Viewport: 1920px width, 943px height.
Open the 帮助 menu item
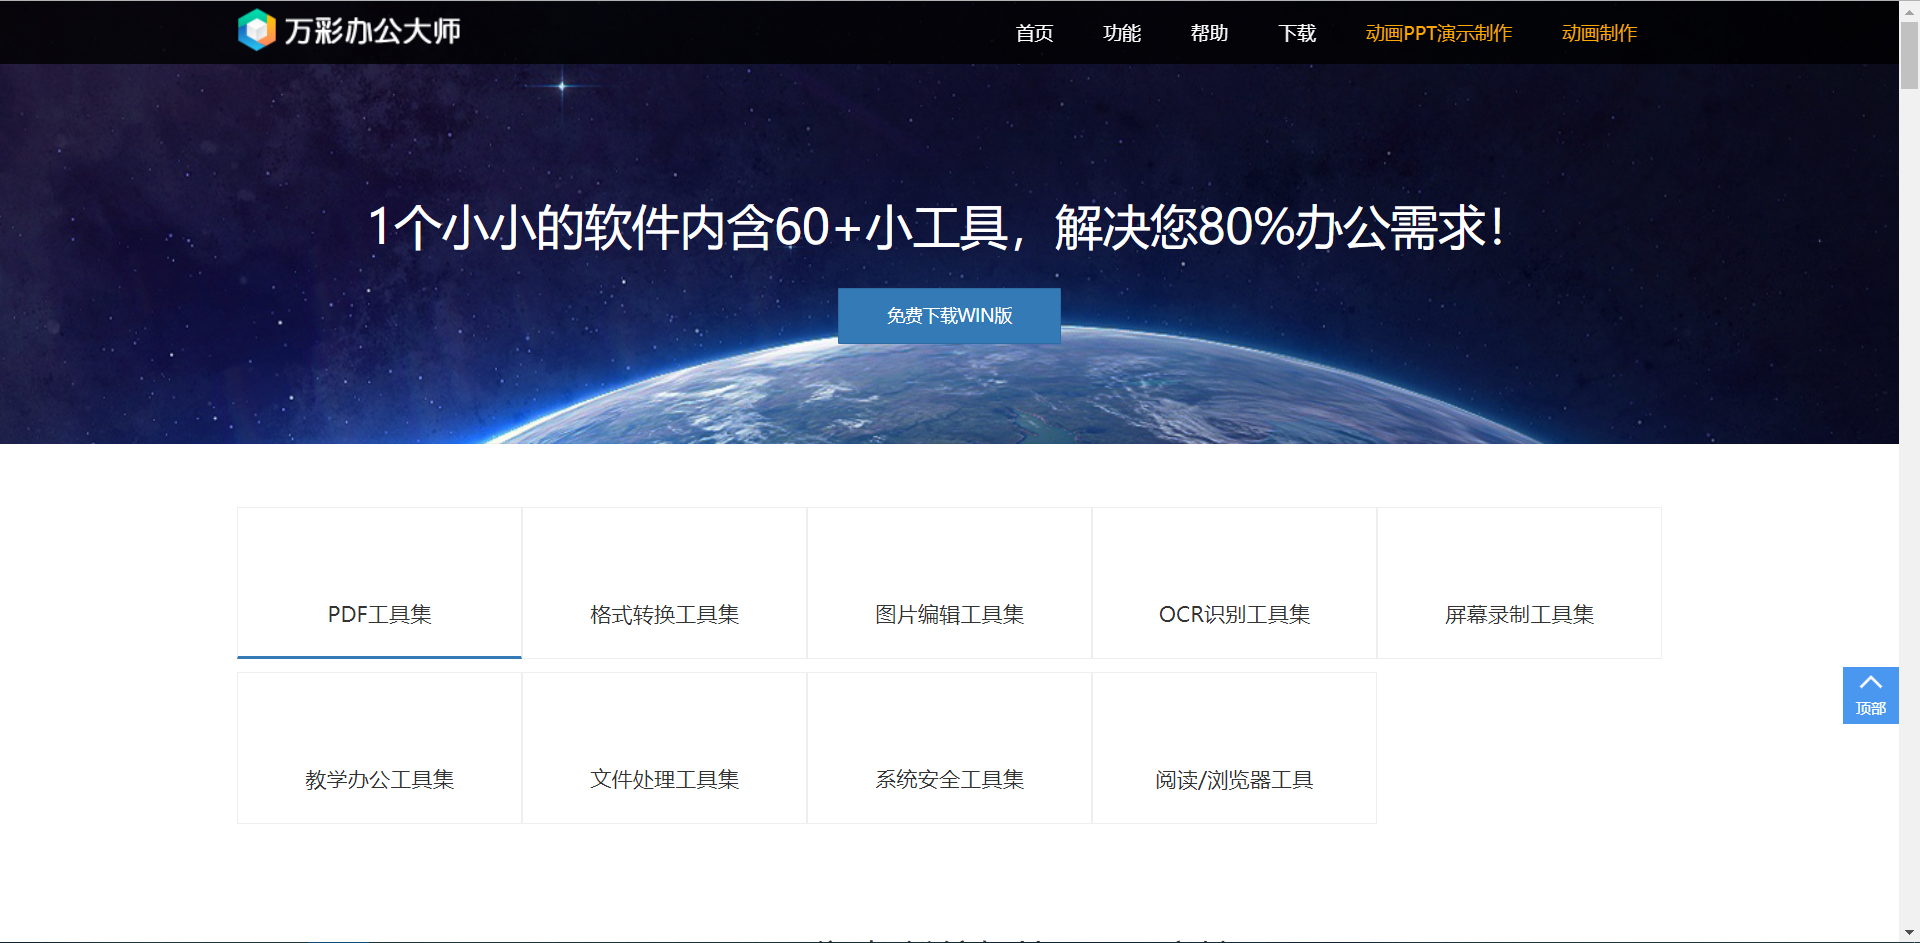[1209, 33]
